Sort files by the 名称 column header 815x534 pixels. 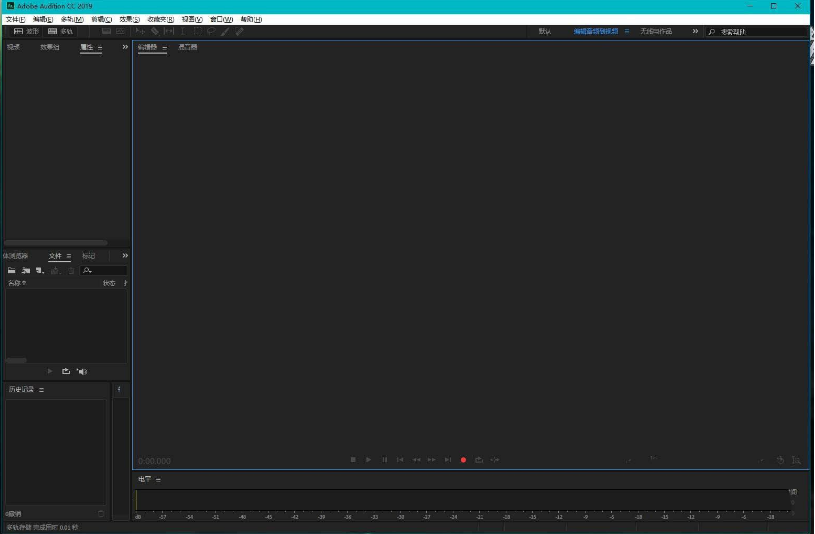click(17, 283)
